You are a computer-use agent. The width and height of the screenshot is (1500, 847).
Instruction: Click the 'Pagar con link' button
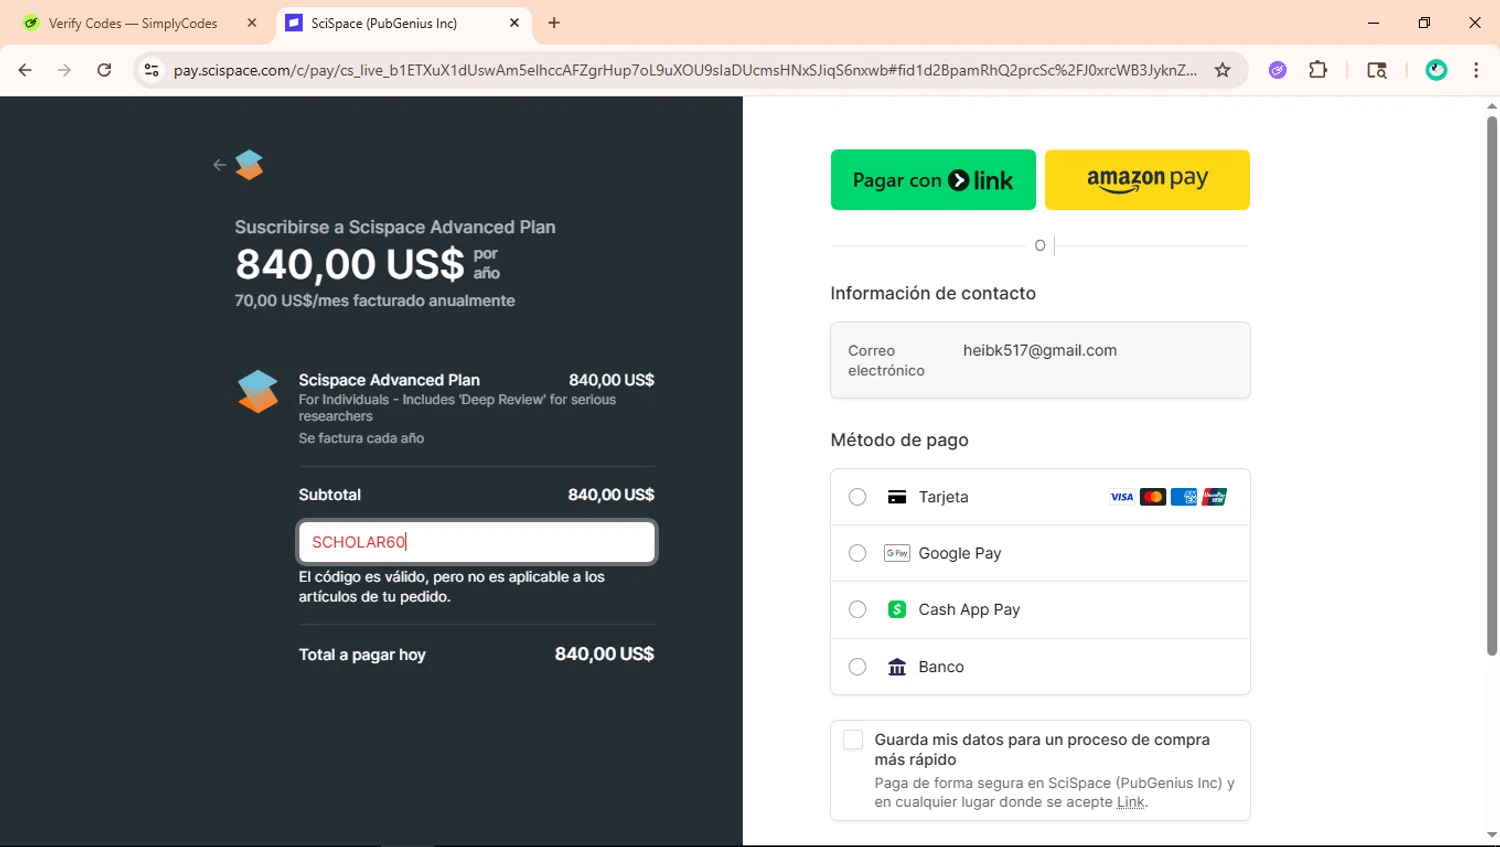[933, 180]
